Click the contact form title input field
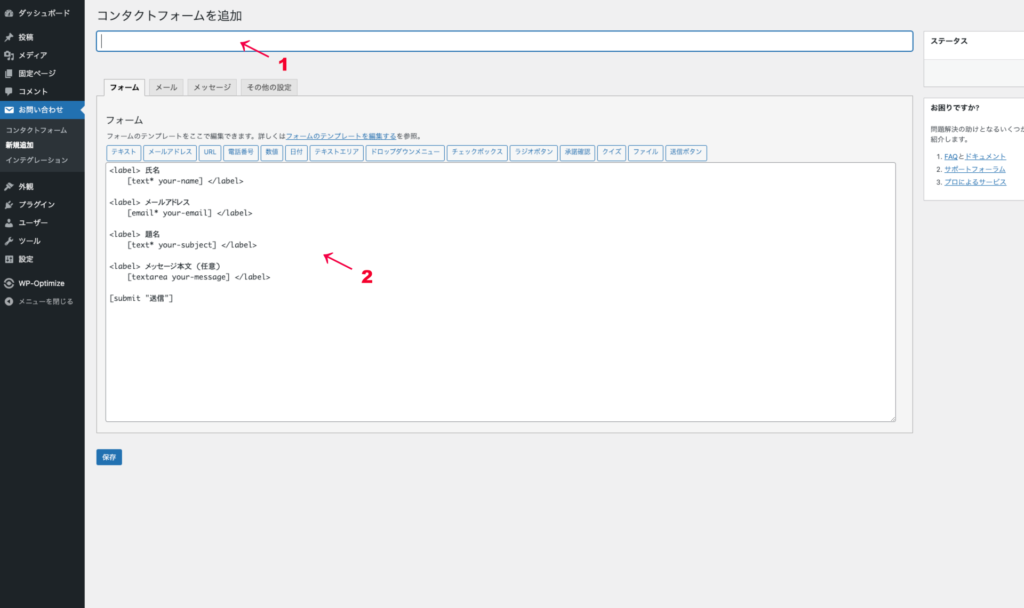The height and width of the screenshot is (608, 1024). 504,41
